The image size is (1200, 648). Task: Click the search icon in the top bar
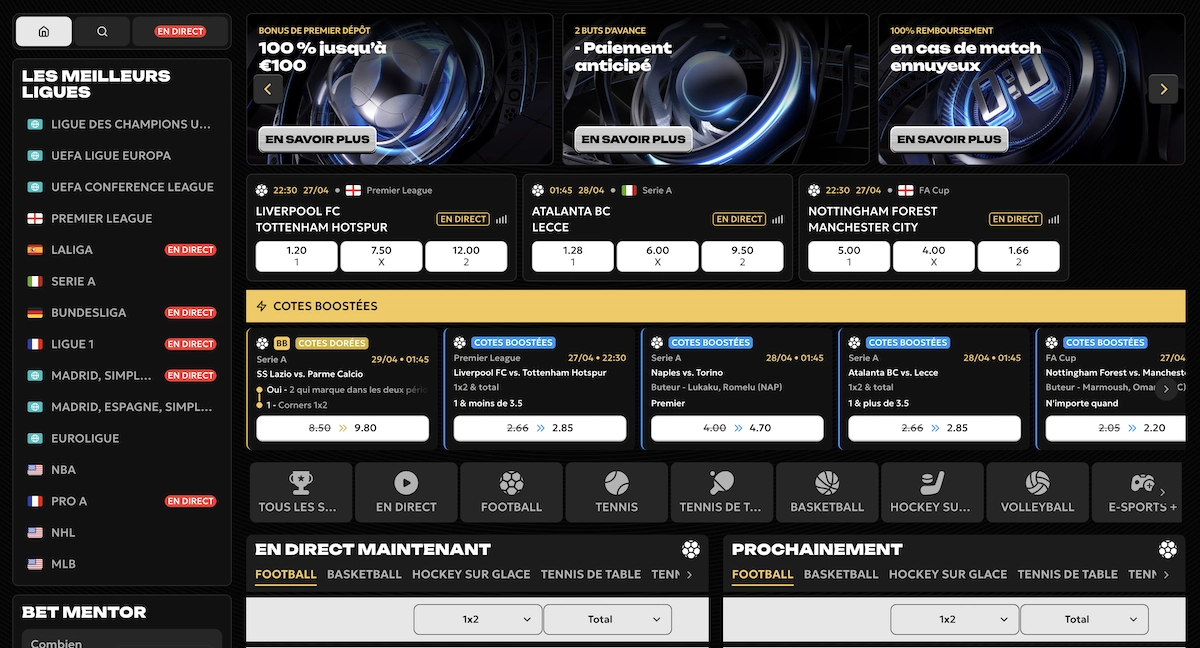tap(101, 31)
